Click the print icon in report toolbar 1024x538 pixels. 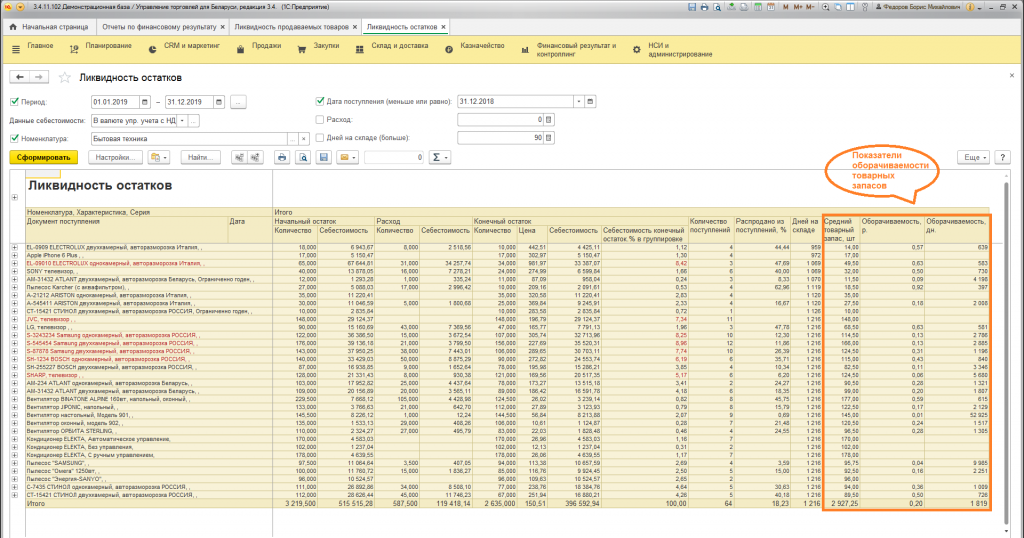pos(282,157)
